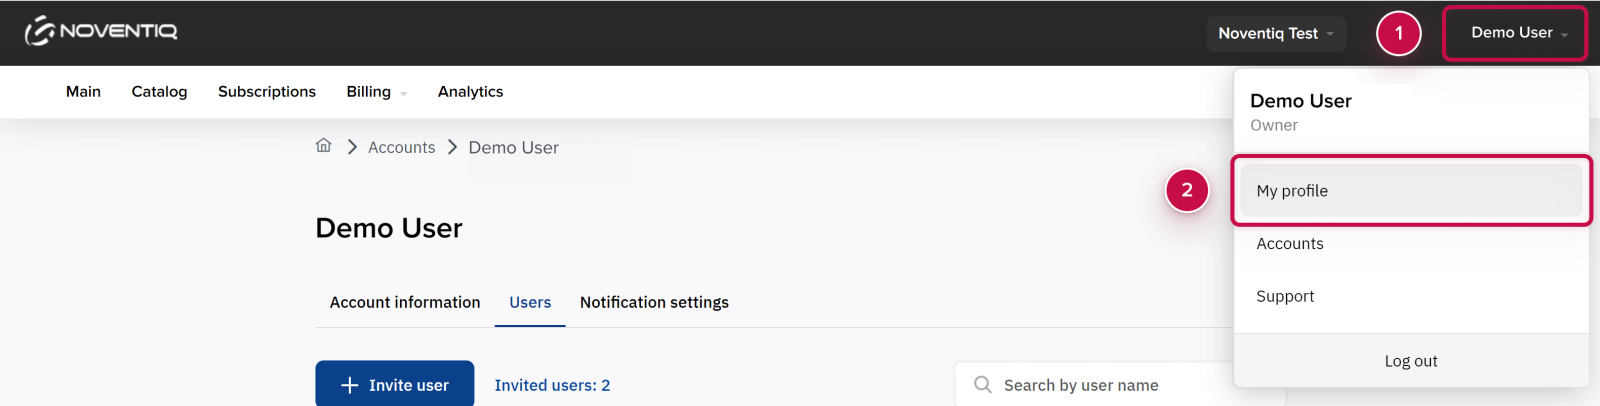Select Support in the user menu
The height and width of the screenshot is (406, 1600).
[x=1285, y=296]
